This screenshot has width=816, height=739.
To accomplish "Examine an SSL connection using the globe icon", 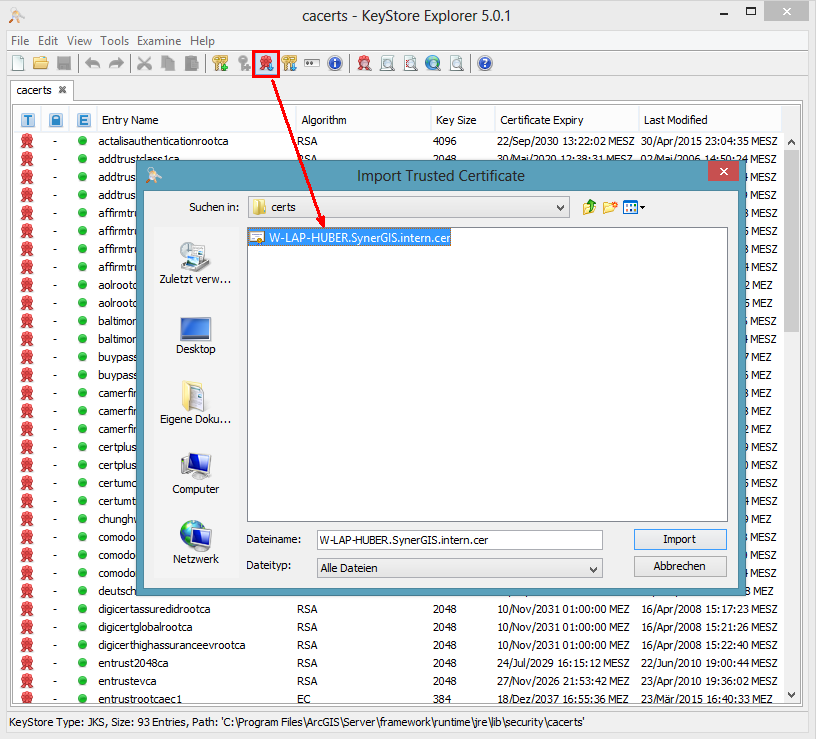I will 433,63.
